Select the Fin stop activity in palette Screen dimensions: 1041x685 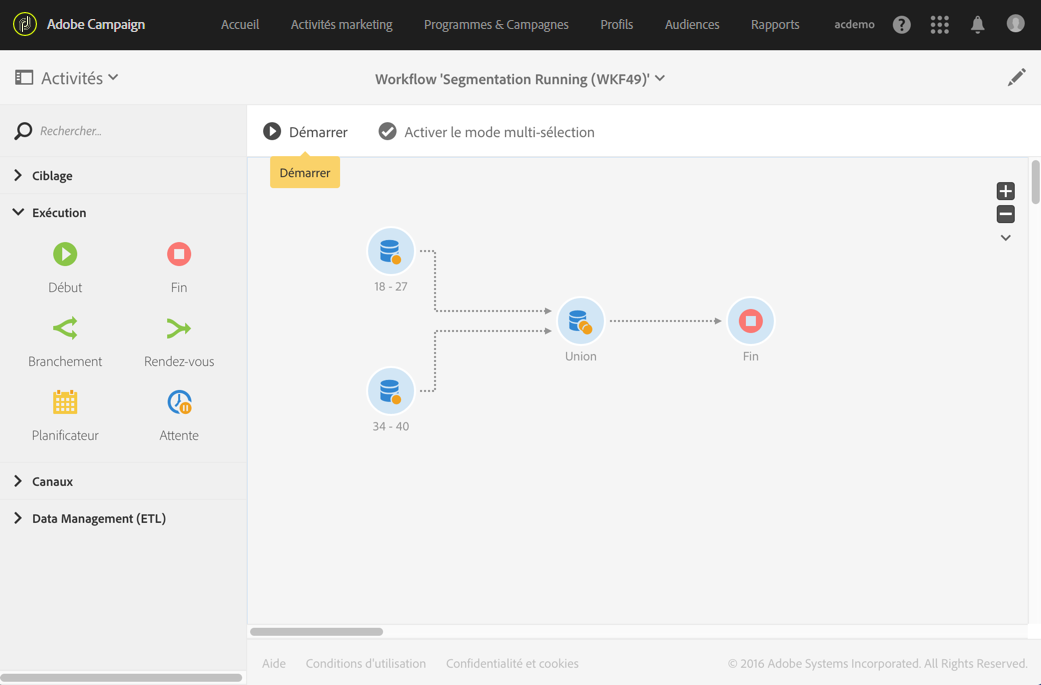coord(179,255)
